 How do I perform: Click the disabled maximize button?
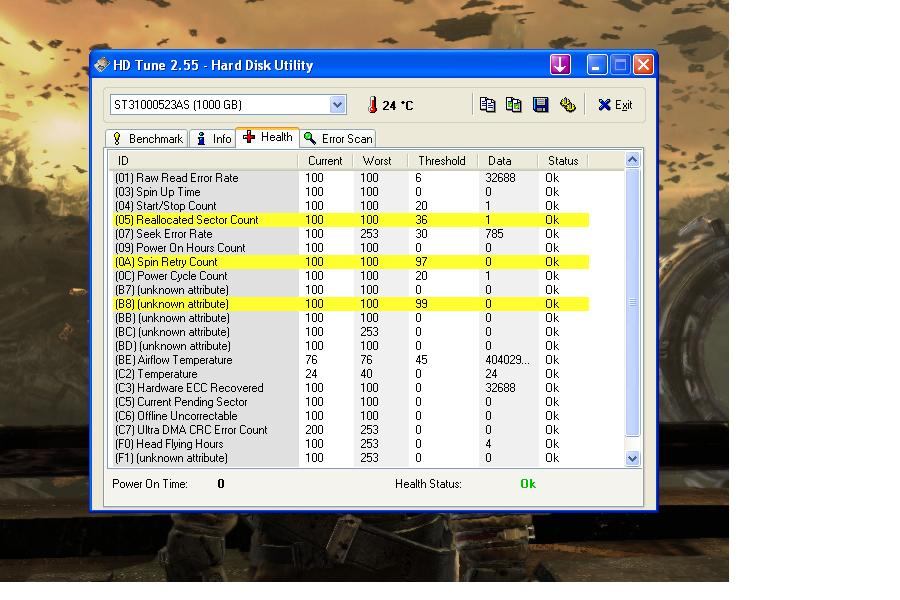click(x=620, y=64)
